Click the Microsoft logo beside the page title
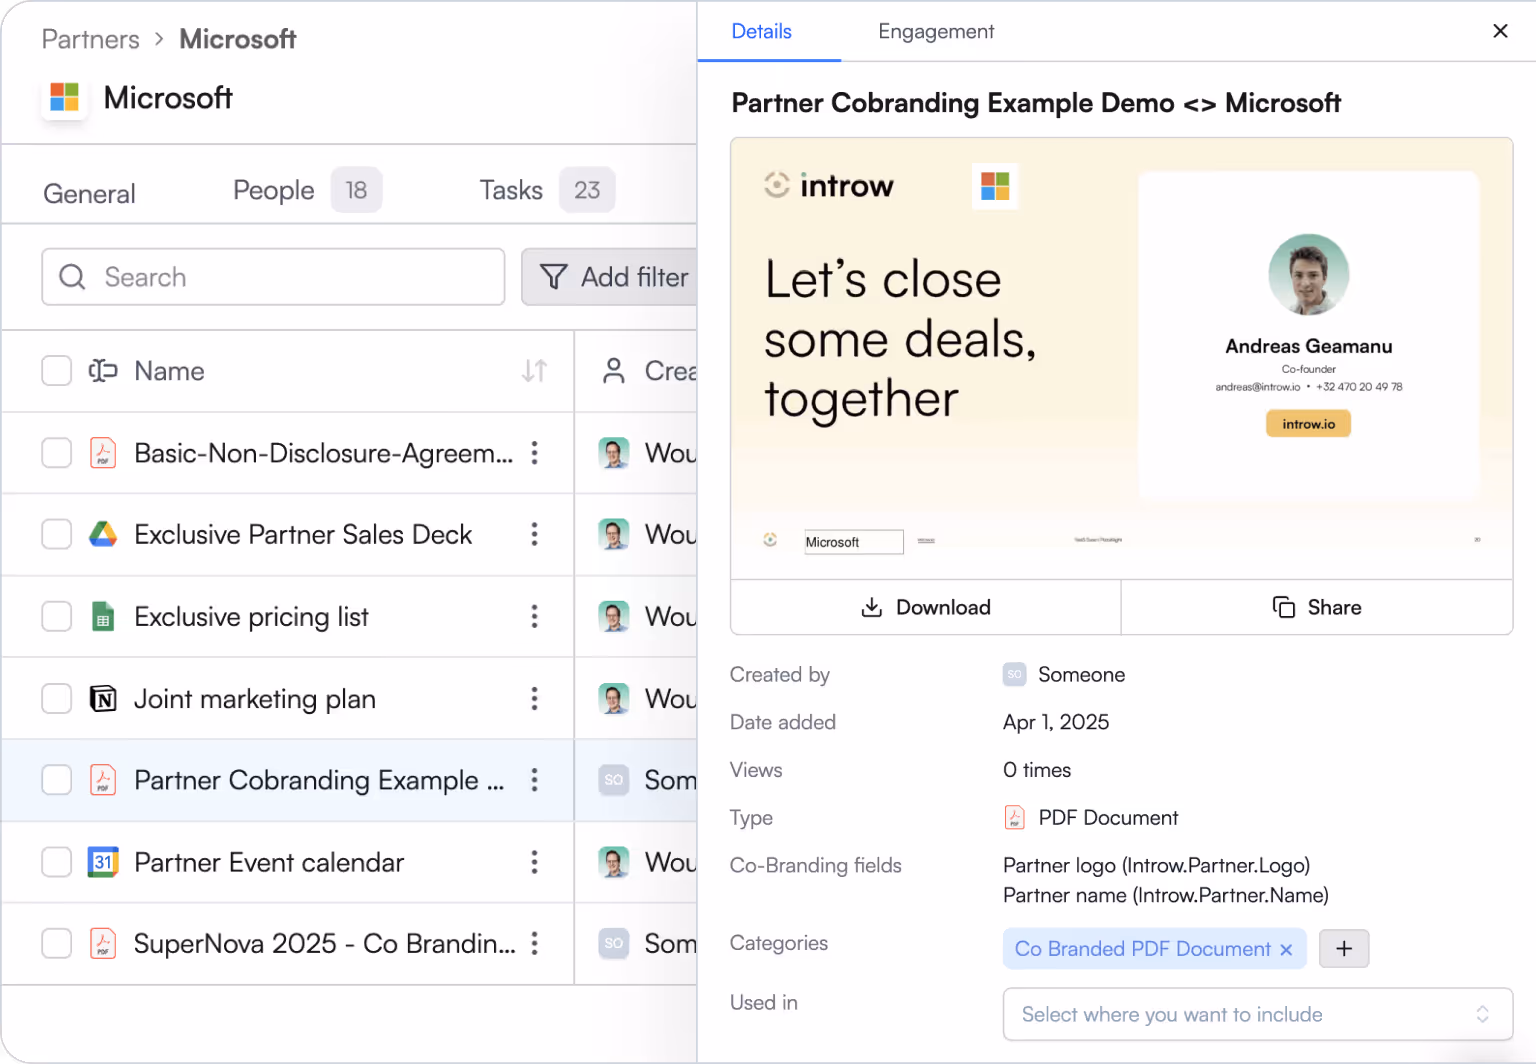The width and height of the screenshot is (1536, 1064). click(64, 97)
